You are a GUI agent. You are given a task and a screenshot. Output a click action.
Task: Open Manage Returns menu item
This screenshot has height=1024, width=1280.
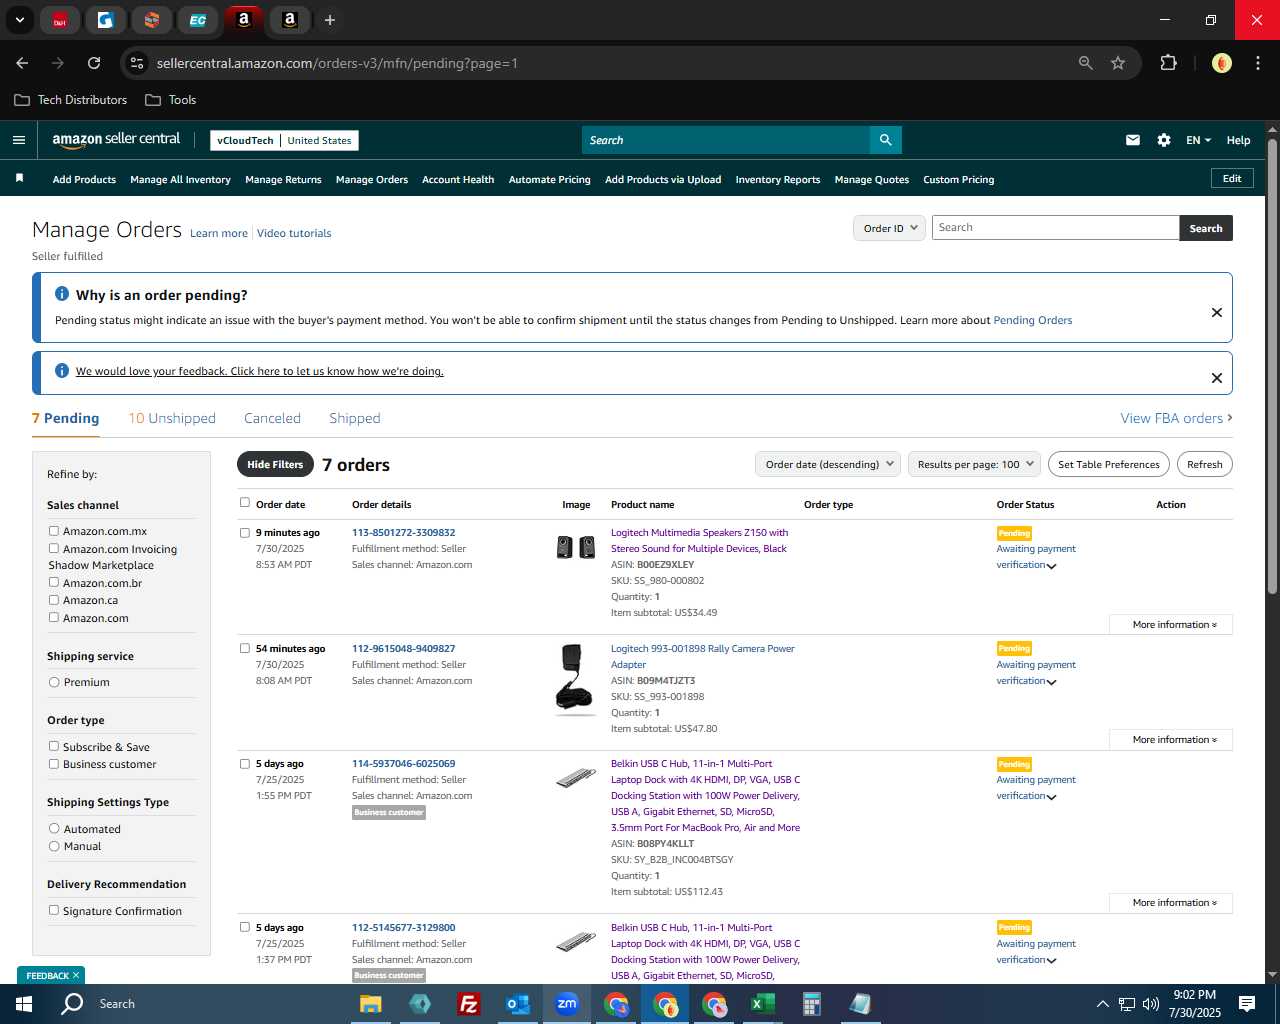283,180
